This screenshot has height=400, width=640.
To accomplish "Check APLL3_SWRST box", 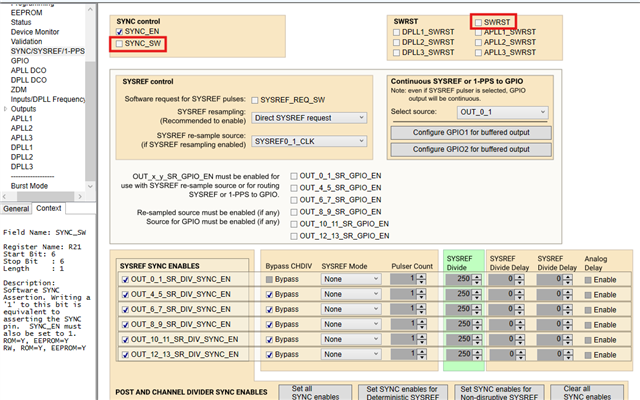I will [478, 53].
